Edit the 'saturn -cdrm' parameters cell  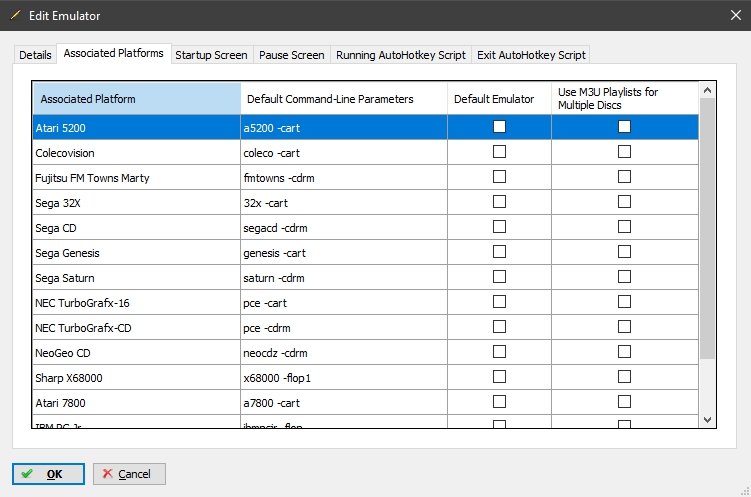[344, 278]
